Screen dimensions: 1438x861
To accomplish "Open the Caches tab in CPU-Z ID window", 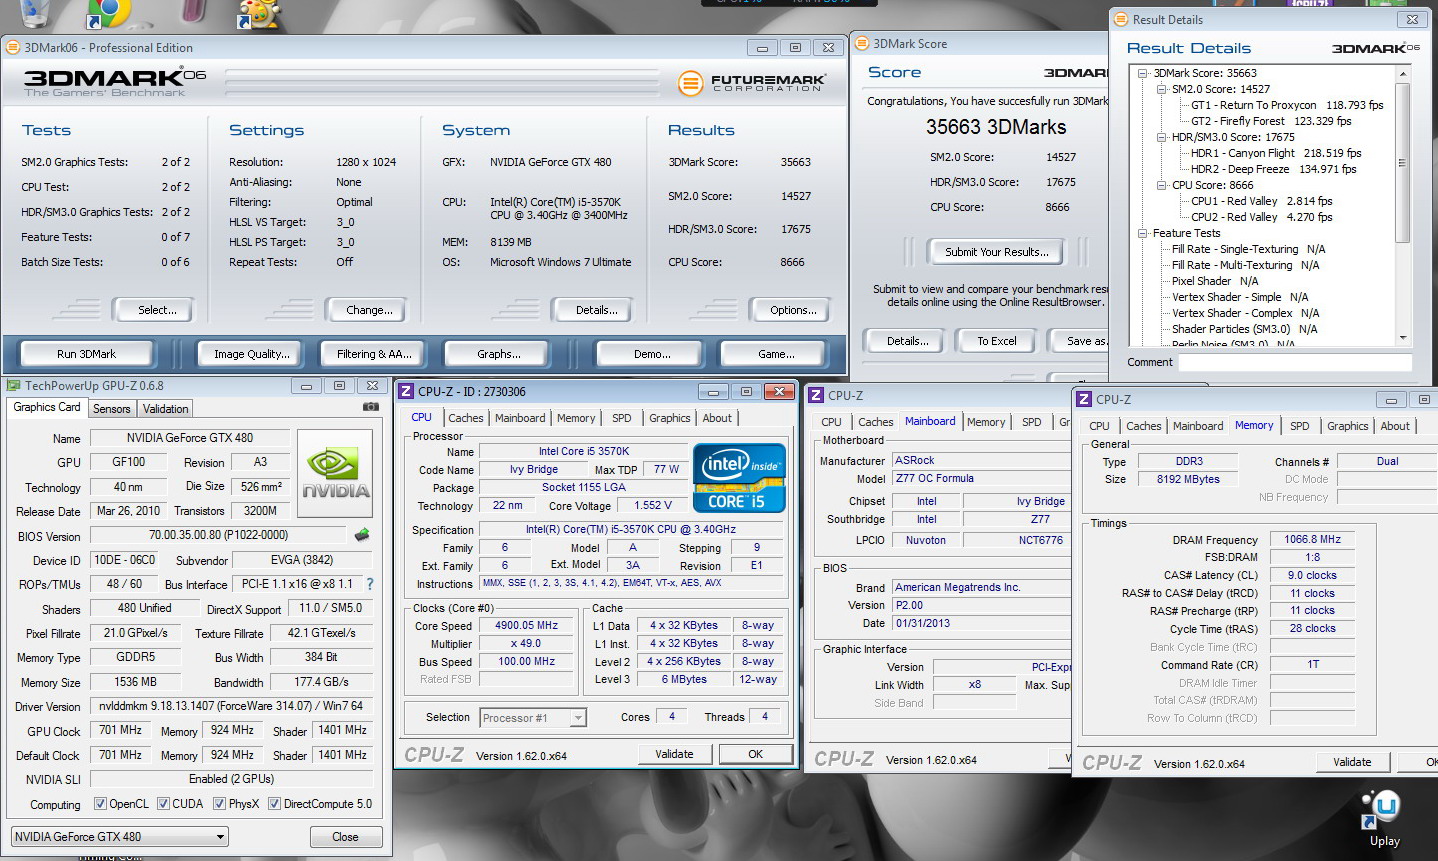I will [x=465, y=418].
